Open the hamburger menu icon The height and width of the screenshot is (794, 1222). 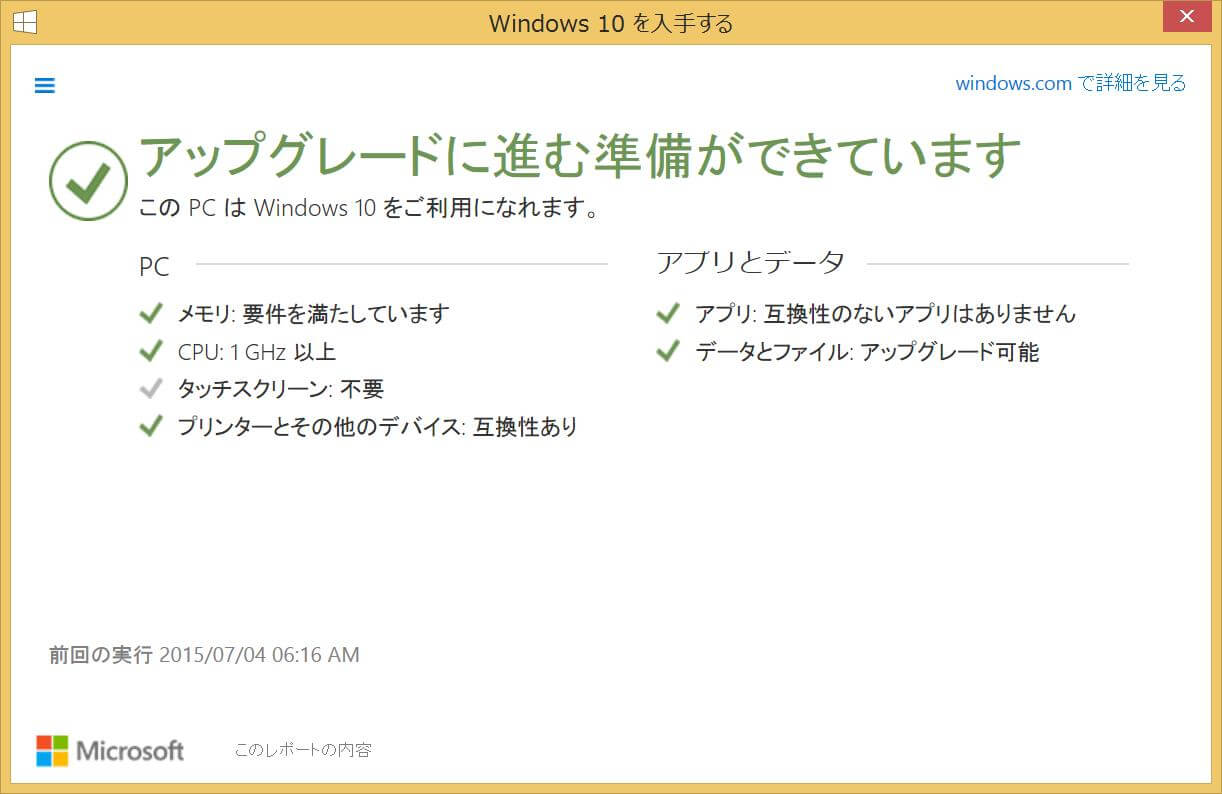point(44,85)
